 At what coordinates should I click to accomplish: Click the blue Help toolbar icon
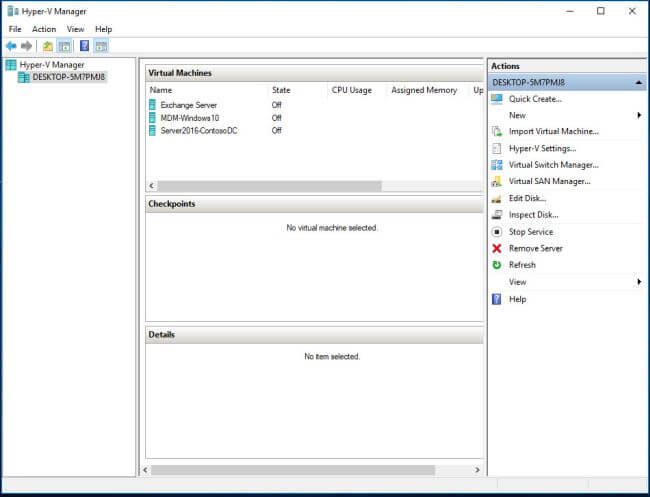pos(85,46)
